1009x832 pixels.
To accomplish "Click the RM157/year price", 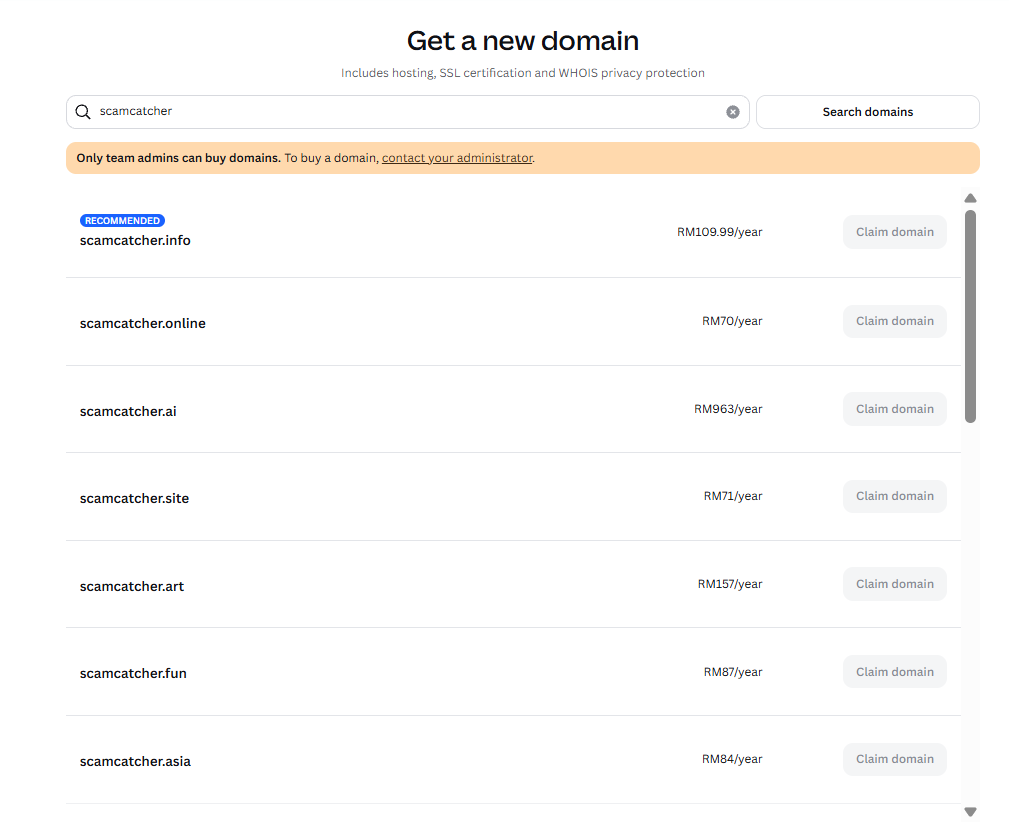I will point(730,584).
